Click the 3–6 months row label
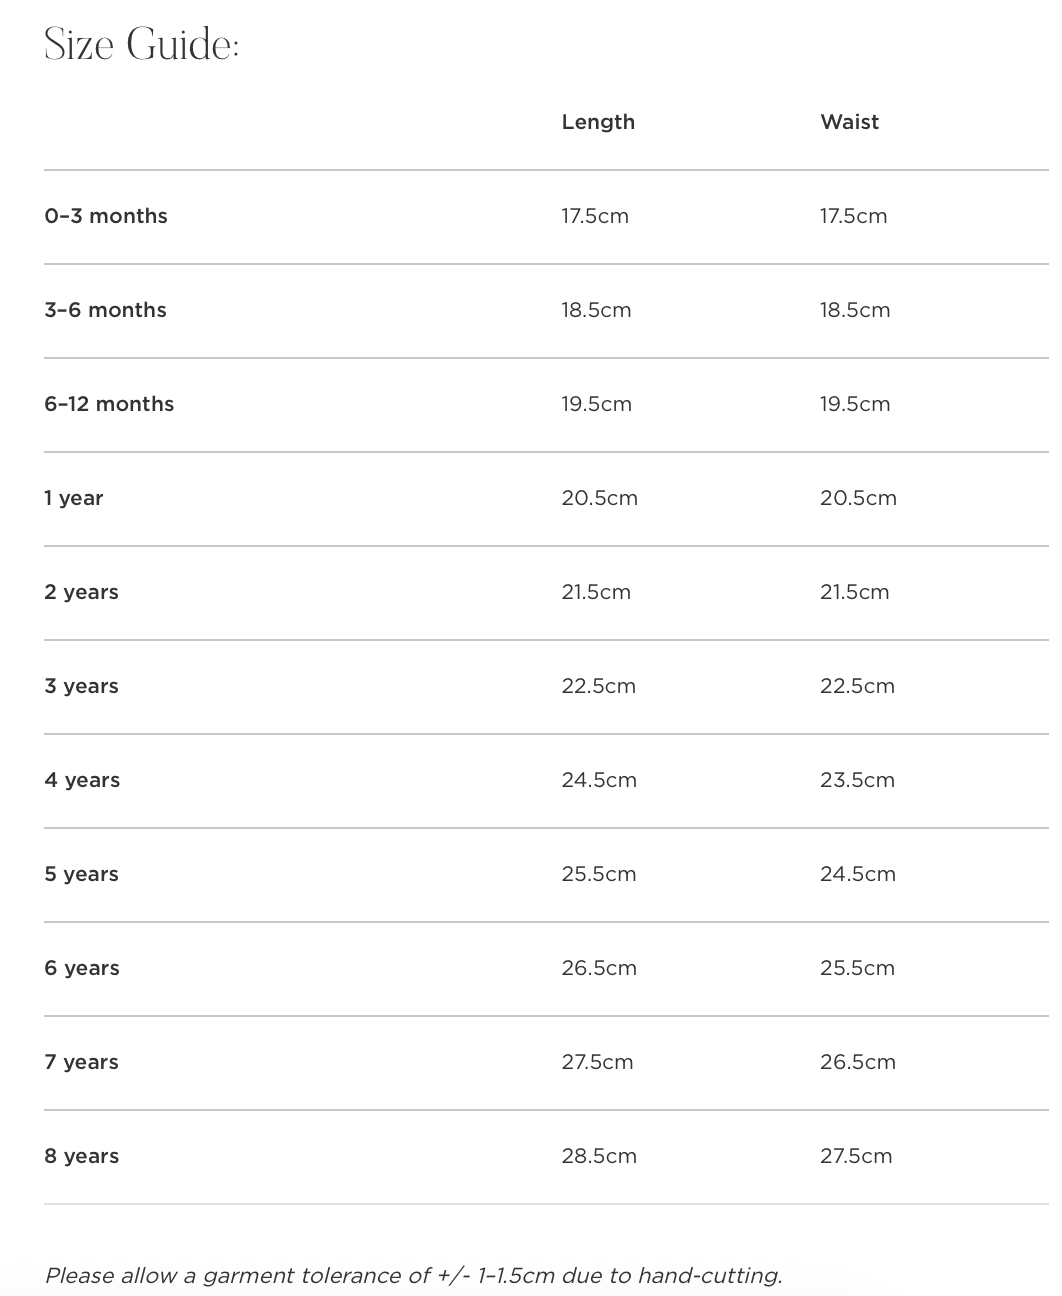The image size is (1062, 1296). [x=105, y=310]
